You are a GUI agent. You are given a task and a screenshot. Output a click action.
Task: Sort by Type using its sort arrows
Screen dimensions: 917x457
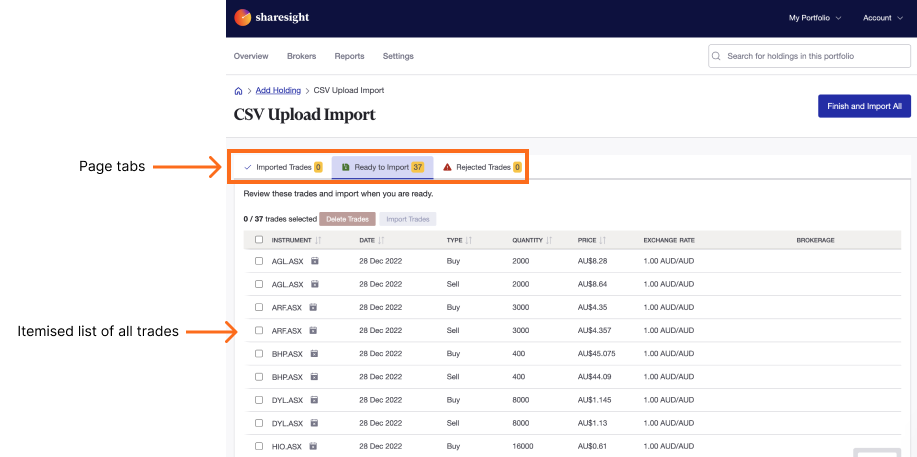click(468, 240)
